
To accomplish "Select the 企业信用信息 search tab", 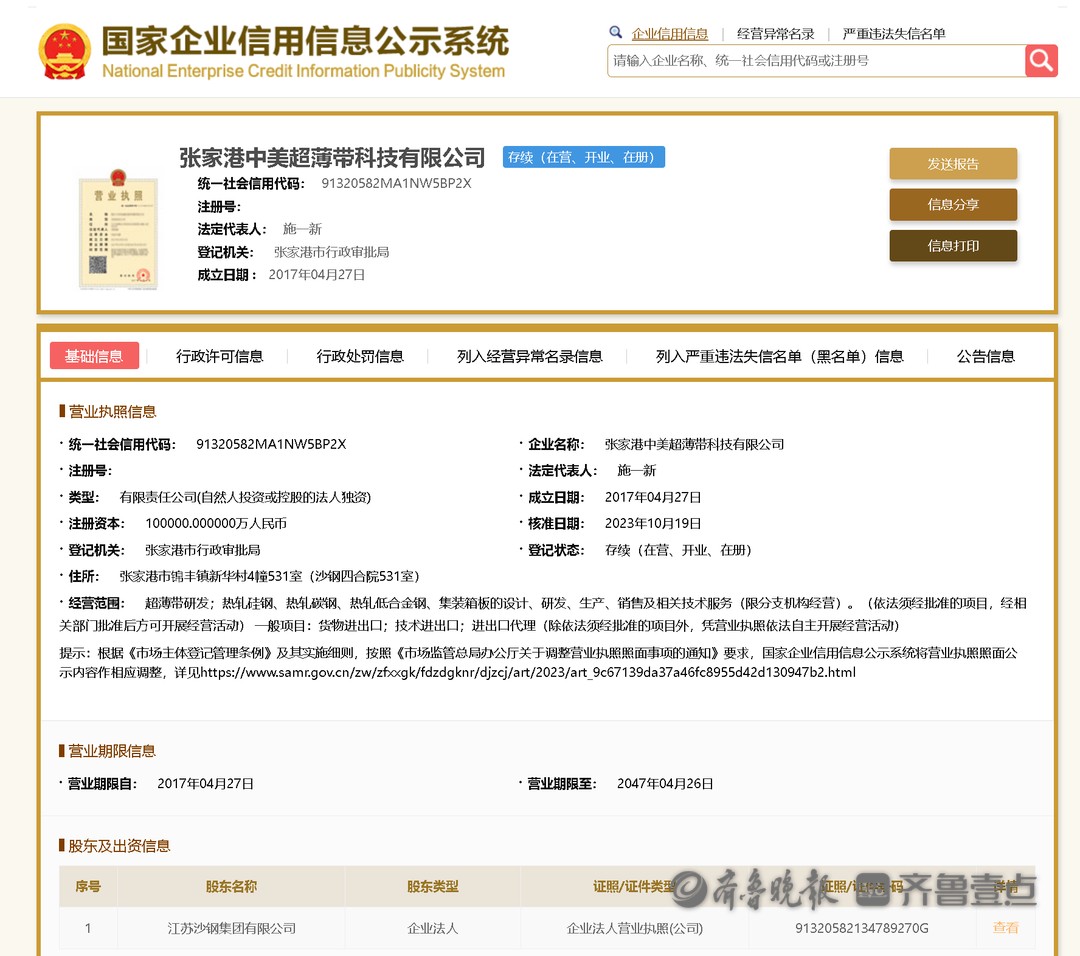I will click(x=669, y=34).
